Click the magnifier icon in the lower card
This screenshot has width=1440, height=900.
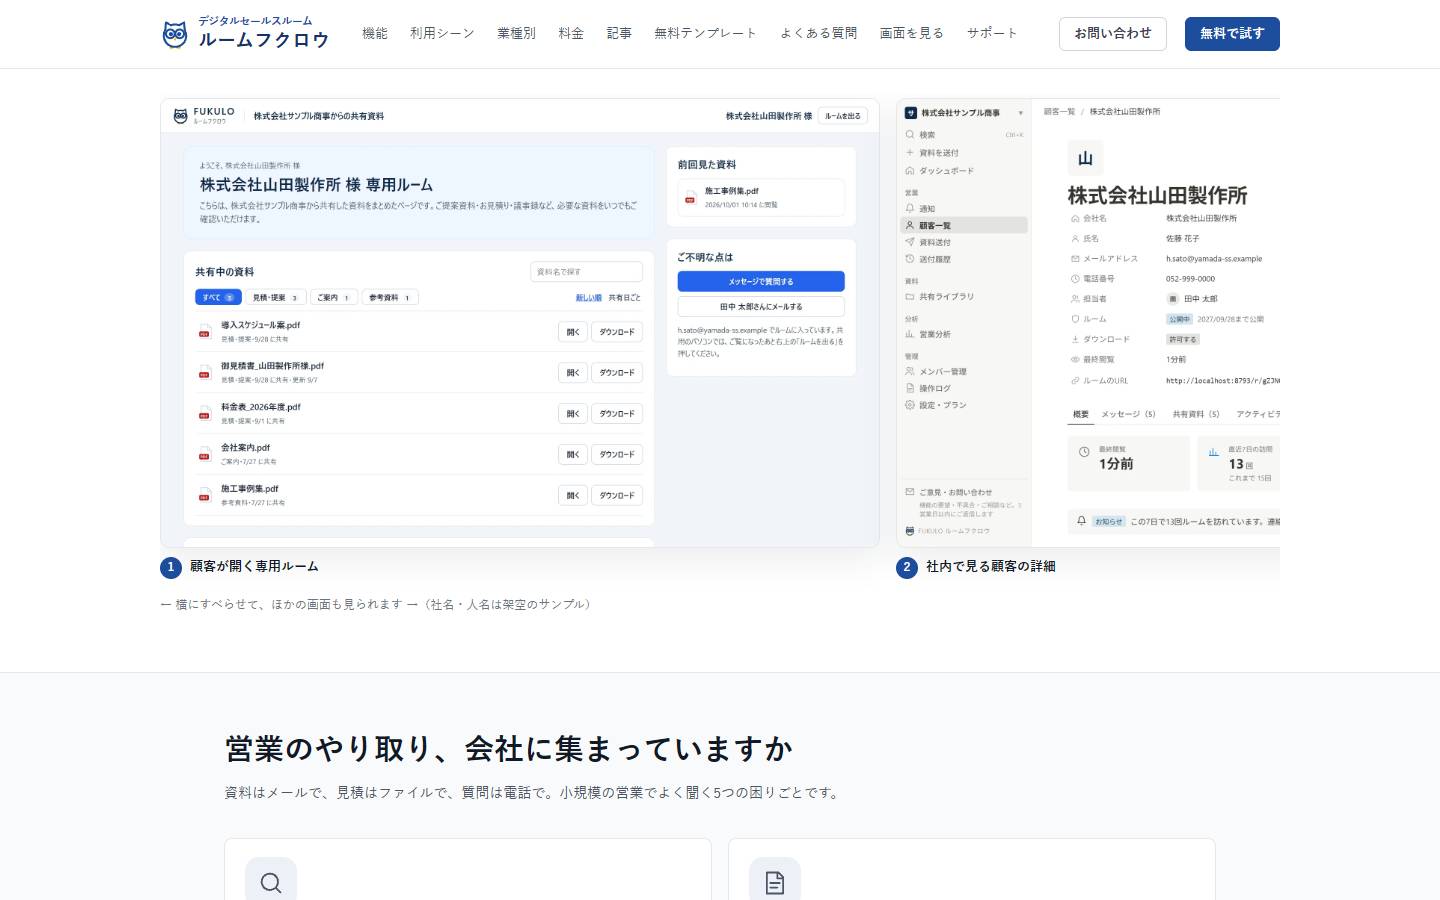click(x=271, y=882)
